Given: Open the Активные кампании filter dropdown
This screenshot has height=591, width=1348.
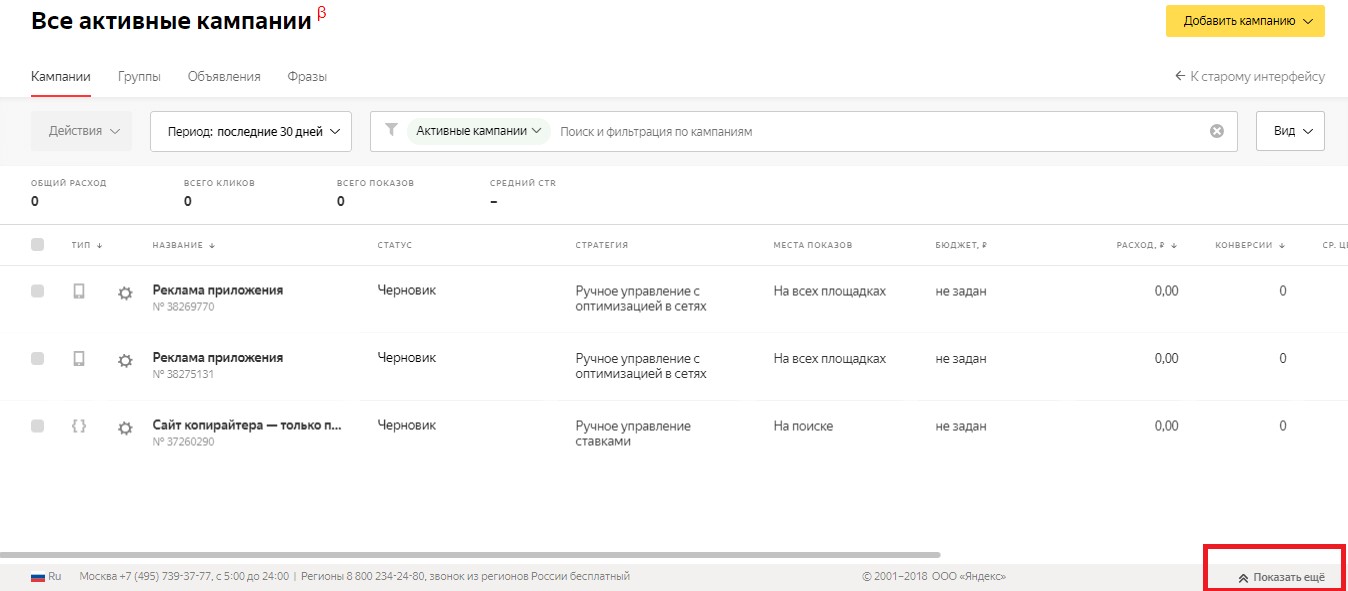Looking at the screenshot, I should click(479, 131).
